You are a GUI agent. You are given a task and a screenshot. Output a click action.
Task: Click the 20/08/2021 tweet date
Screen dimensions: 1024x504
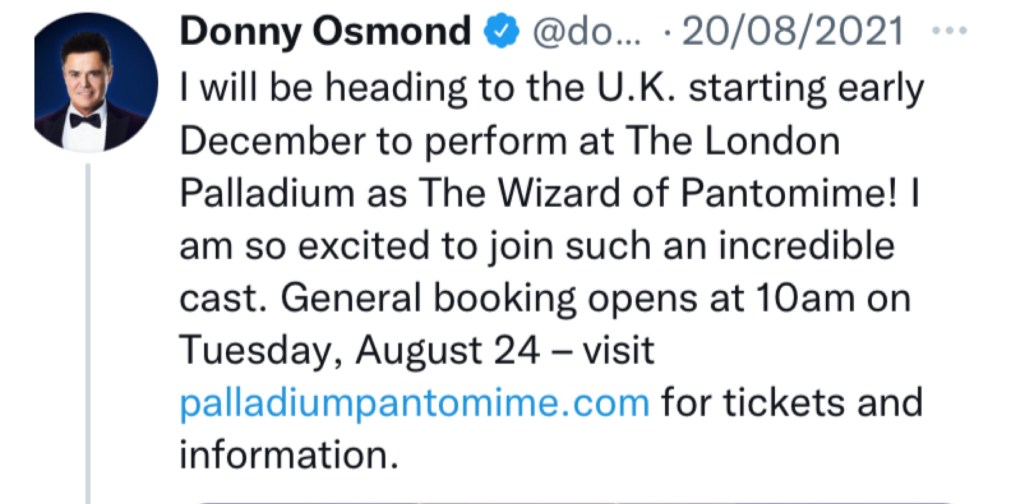coord(792,34)
